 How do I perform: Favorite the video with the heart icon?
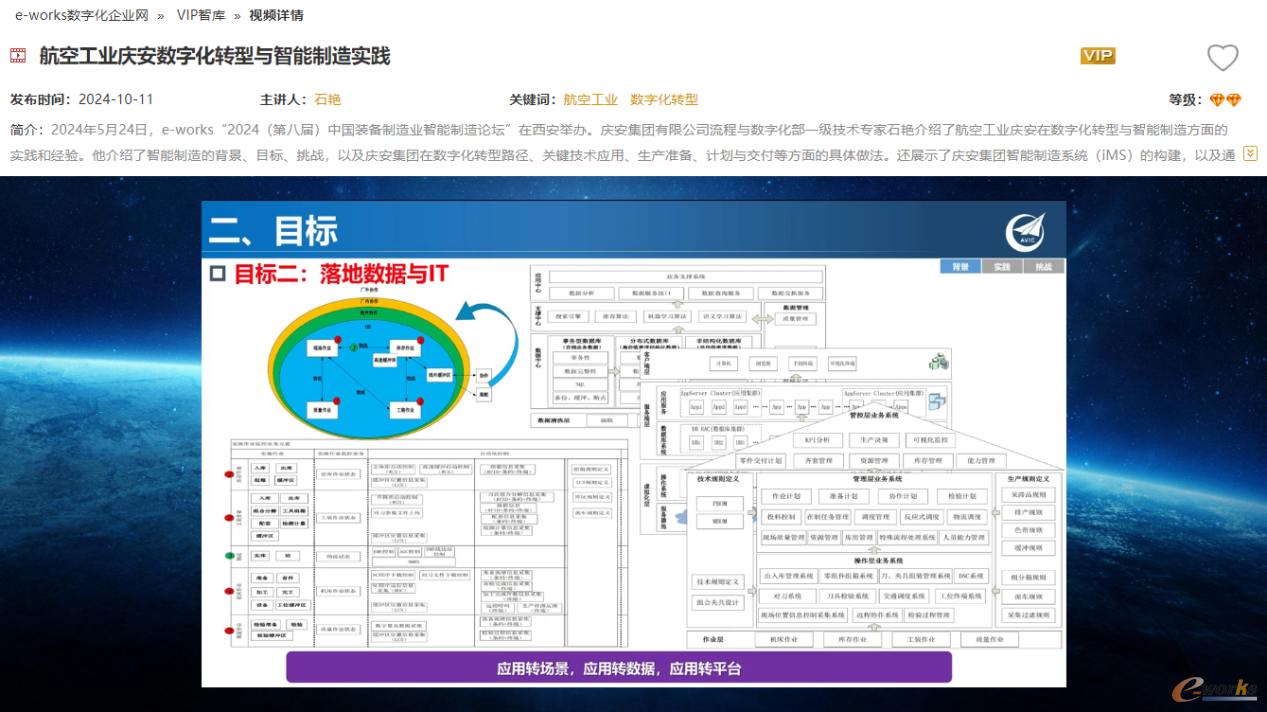pyautogui.click(x=1222, y=58)
